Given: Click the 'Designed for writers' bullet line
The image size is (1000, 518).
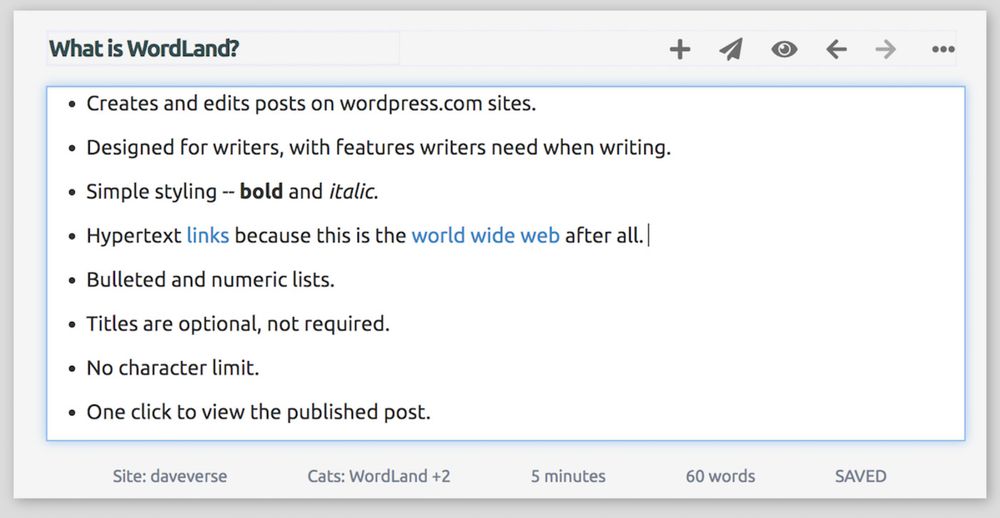Looking at the screenshot, I should (x=379, y=147).
